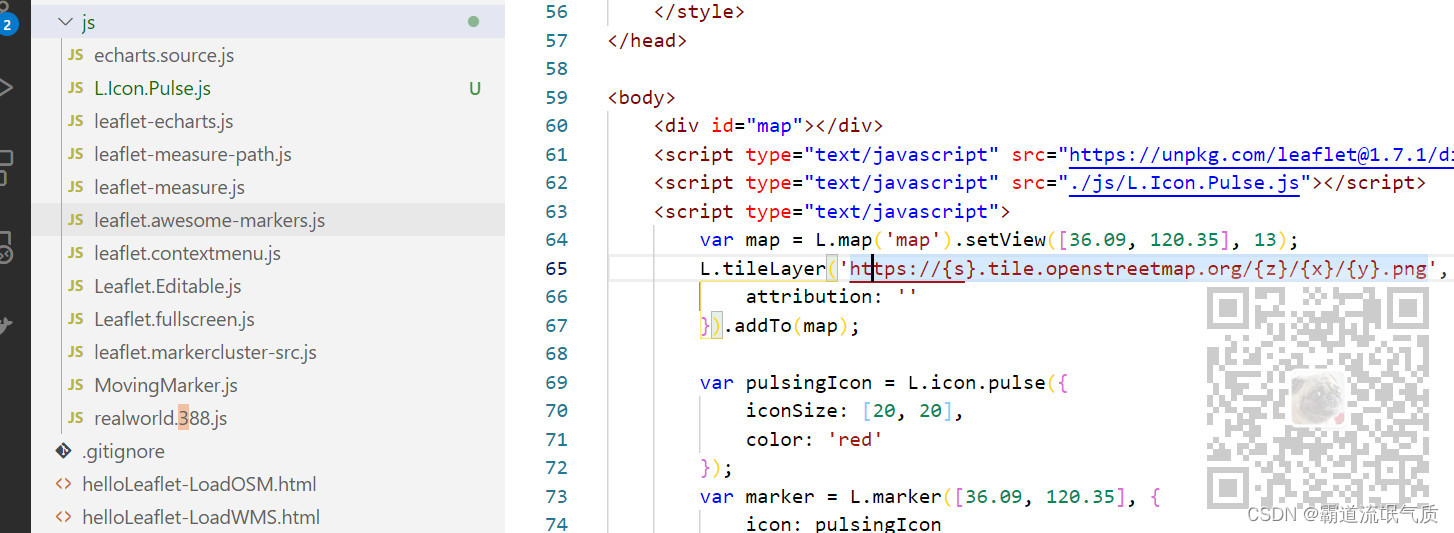Click L.tileLayer on line 65

[x=763, y=269]
